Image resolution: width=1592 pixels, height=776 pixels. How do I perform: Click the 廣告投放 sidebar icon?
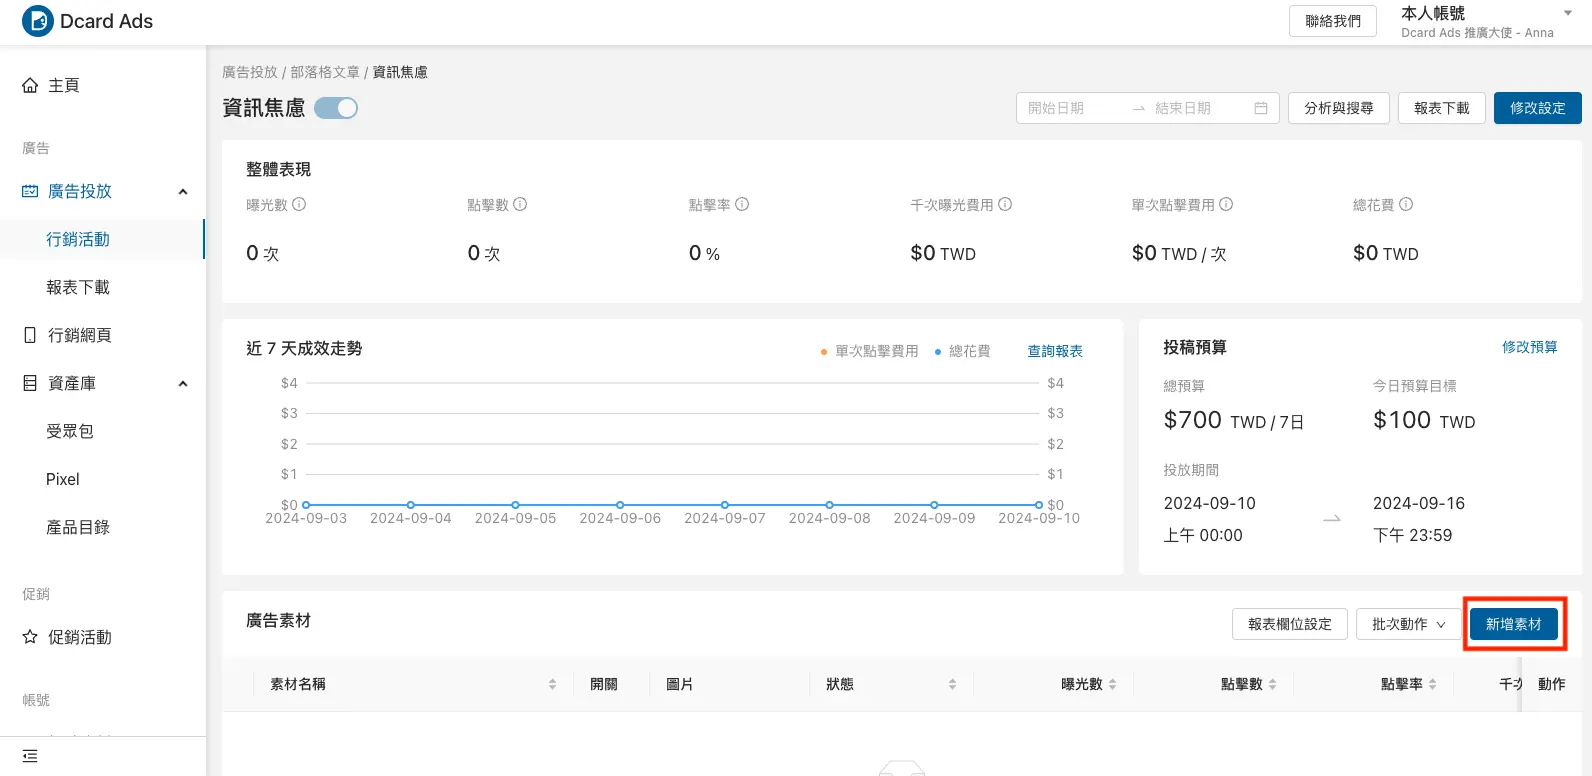30,191
